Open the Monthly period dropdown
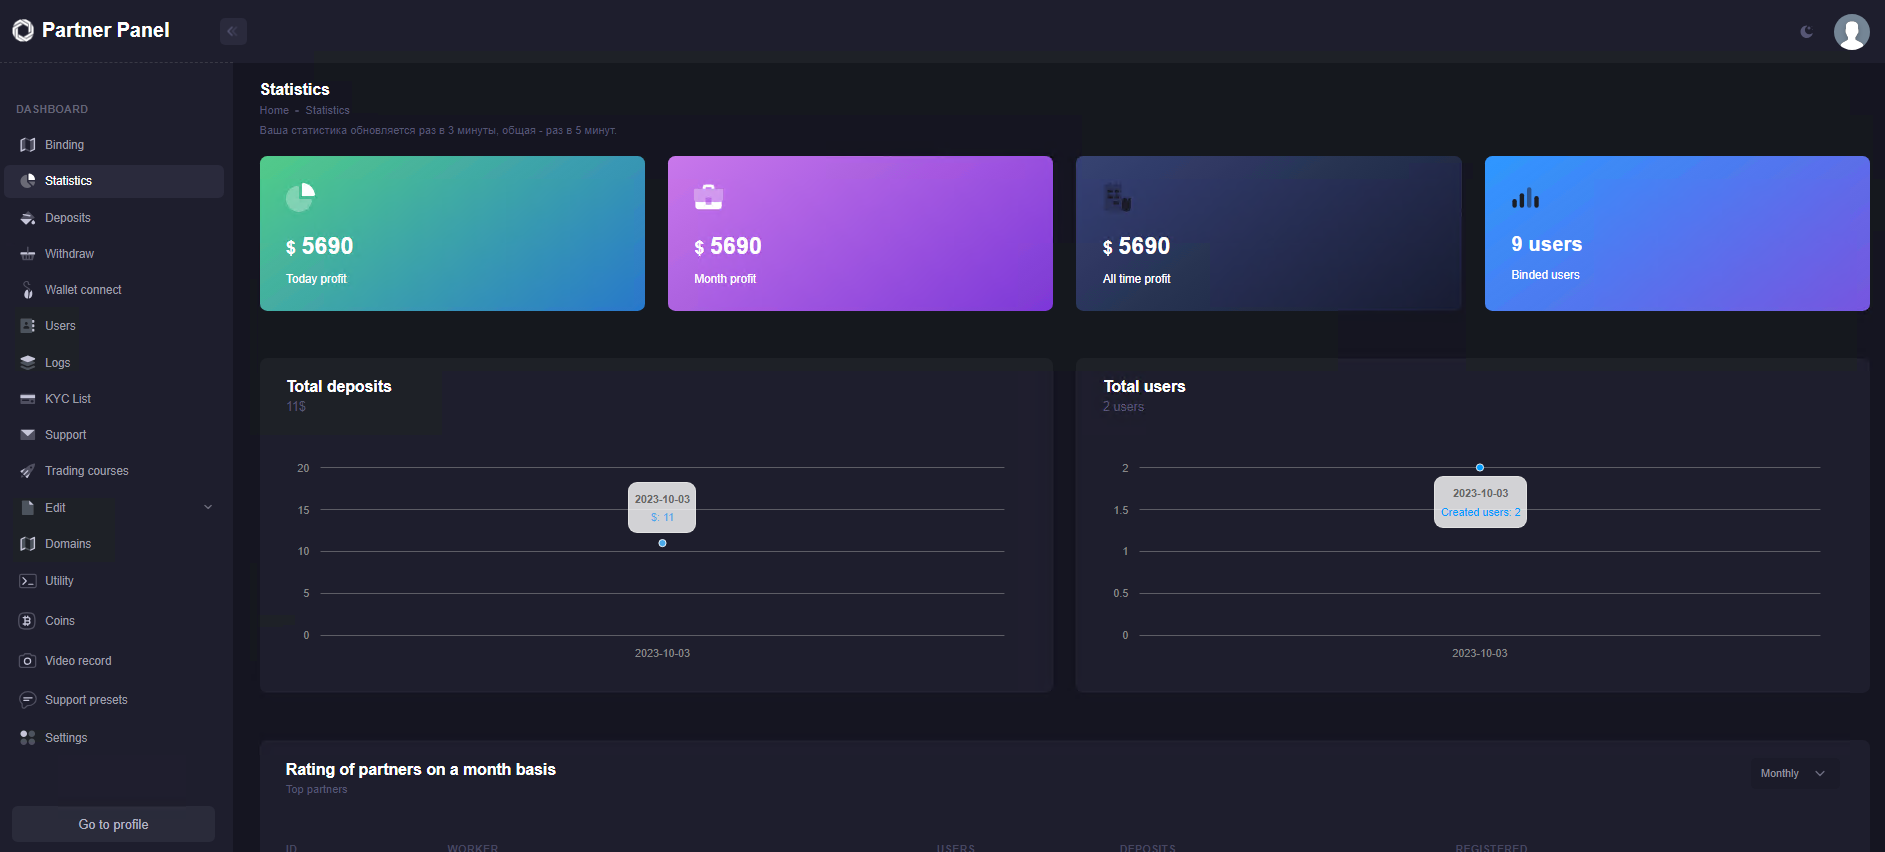Screen dimensions: 1885x852 (x=1793, y=773)
